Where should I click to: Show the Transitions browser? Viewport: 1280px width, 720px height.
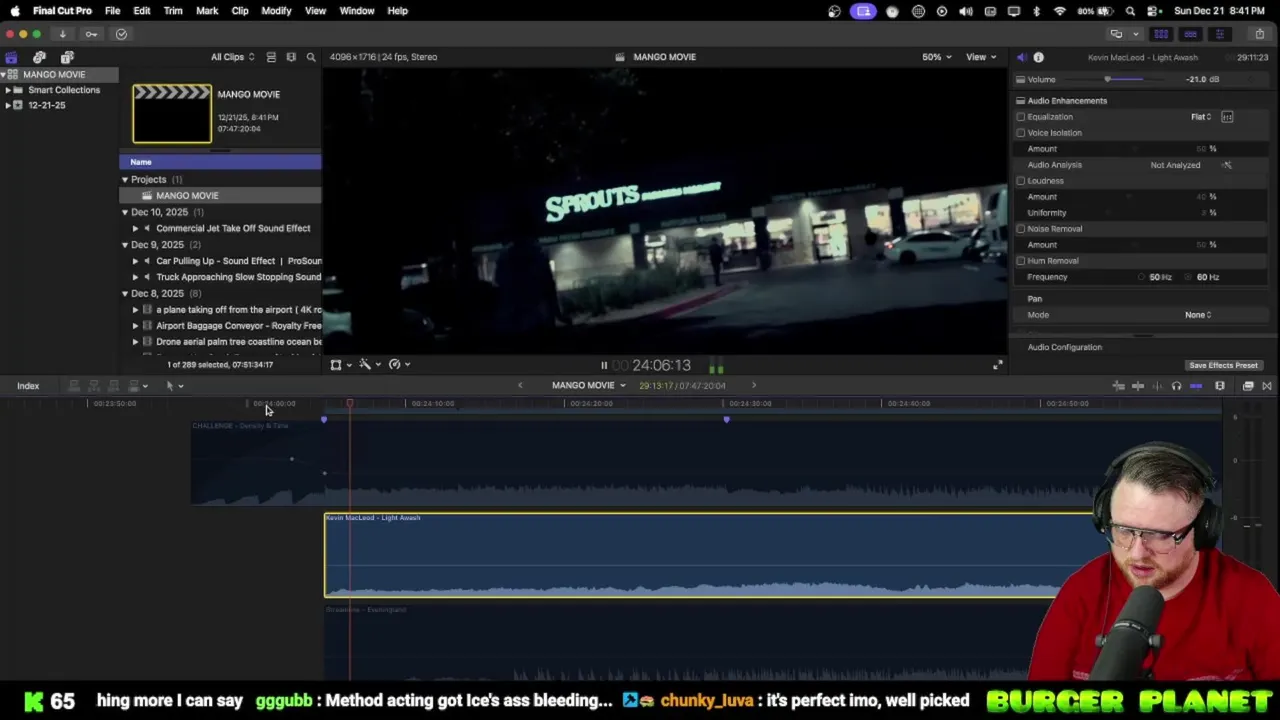1267,386
